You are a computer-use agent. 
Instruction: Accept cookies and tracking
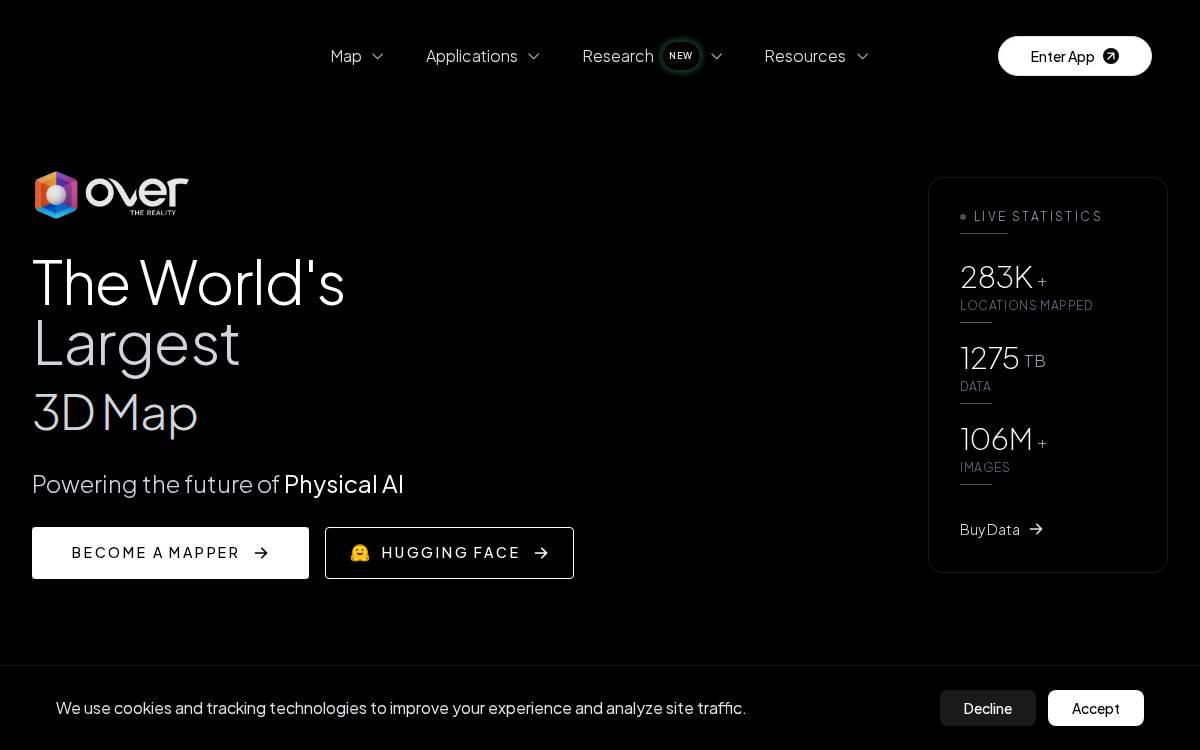[1096, 708]
